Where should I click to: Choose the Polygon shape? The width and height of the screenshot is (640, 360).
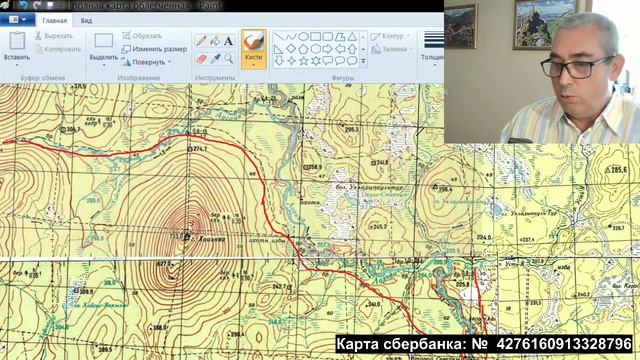point(340,37)
